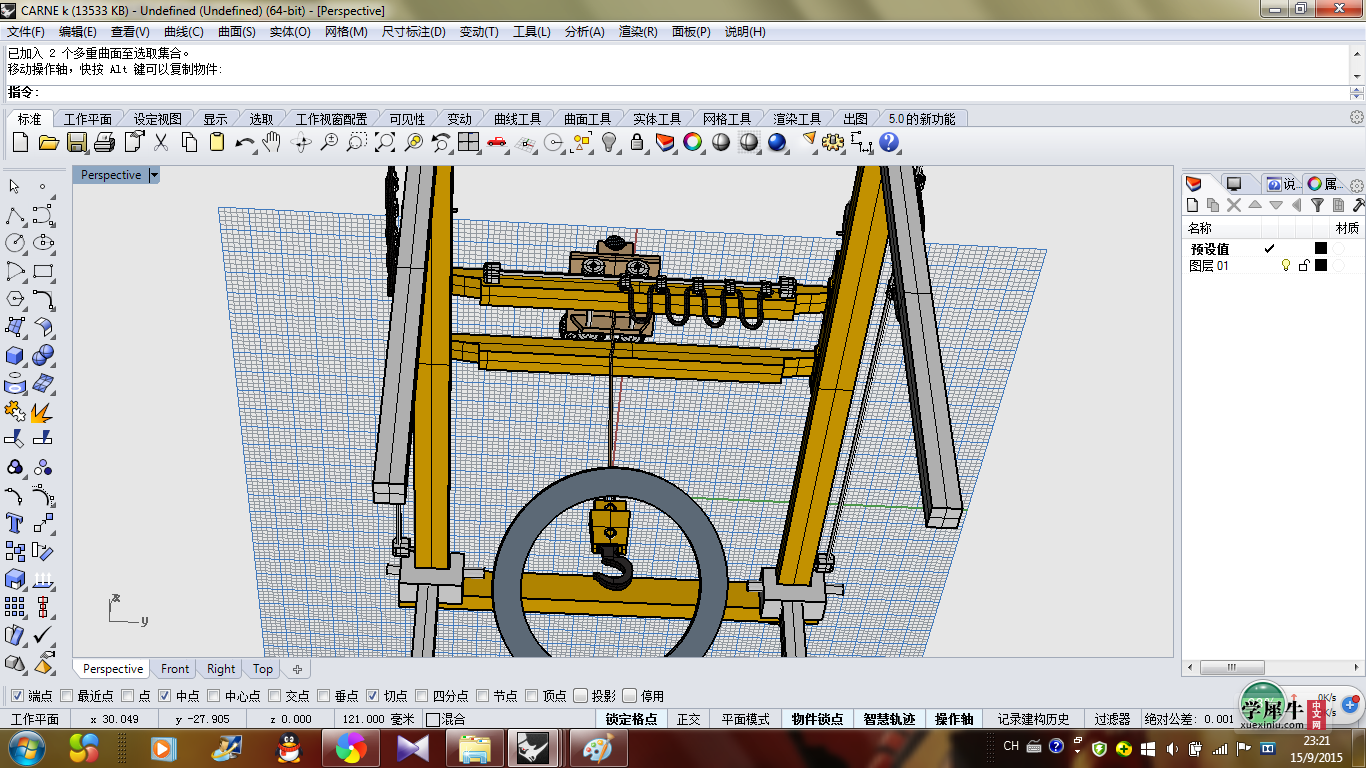Enable the 交点 osnap checkbox
The image size is (1366, 768).
[x=275, y=696]
